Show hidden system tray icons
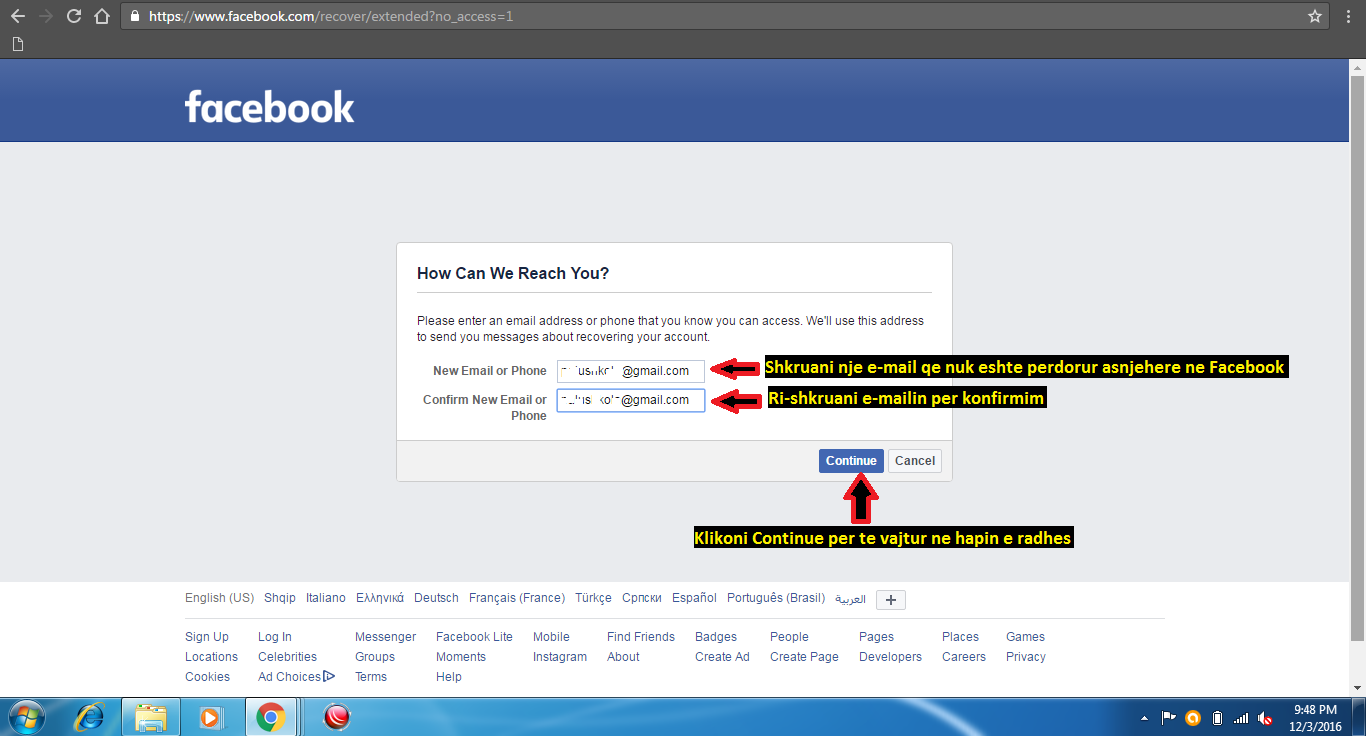1366x736 pixels. click(1144, 718)
